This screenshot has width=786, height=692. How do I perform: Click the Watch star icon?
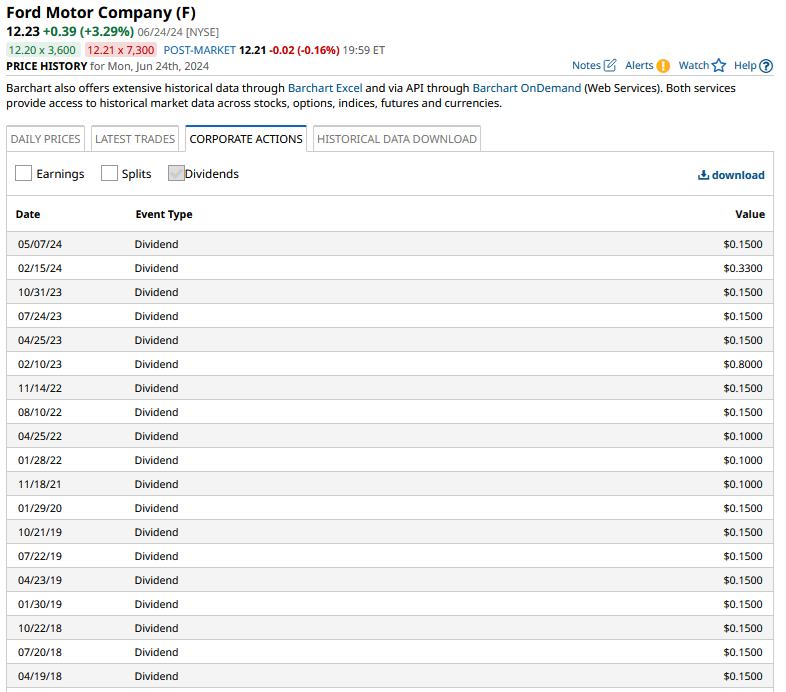[718, 66]
